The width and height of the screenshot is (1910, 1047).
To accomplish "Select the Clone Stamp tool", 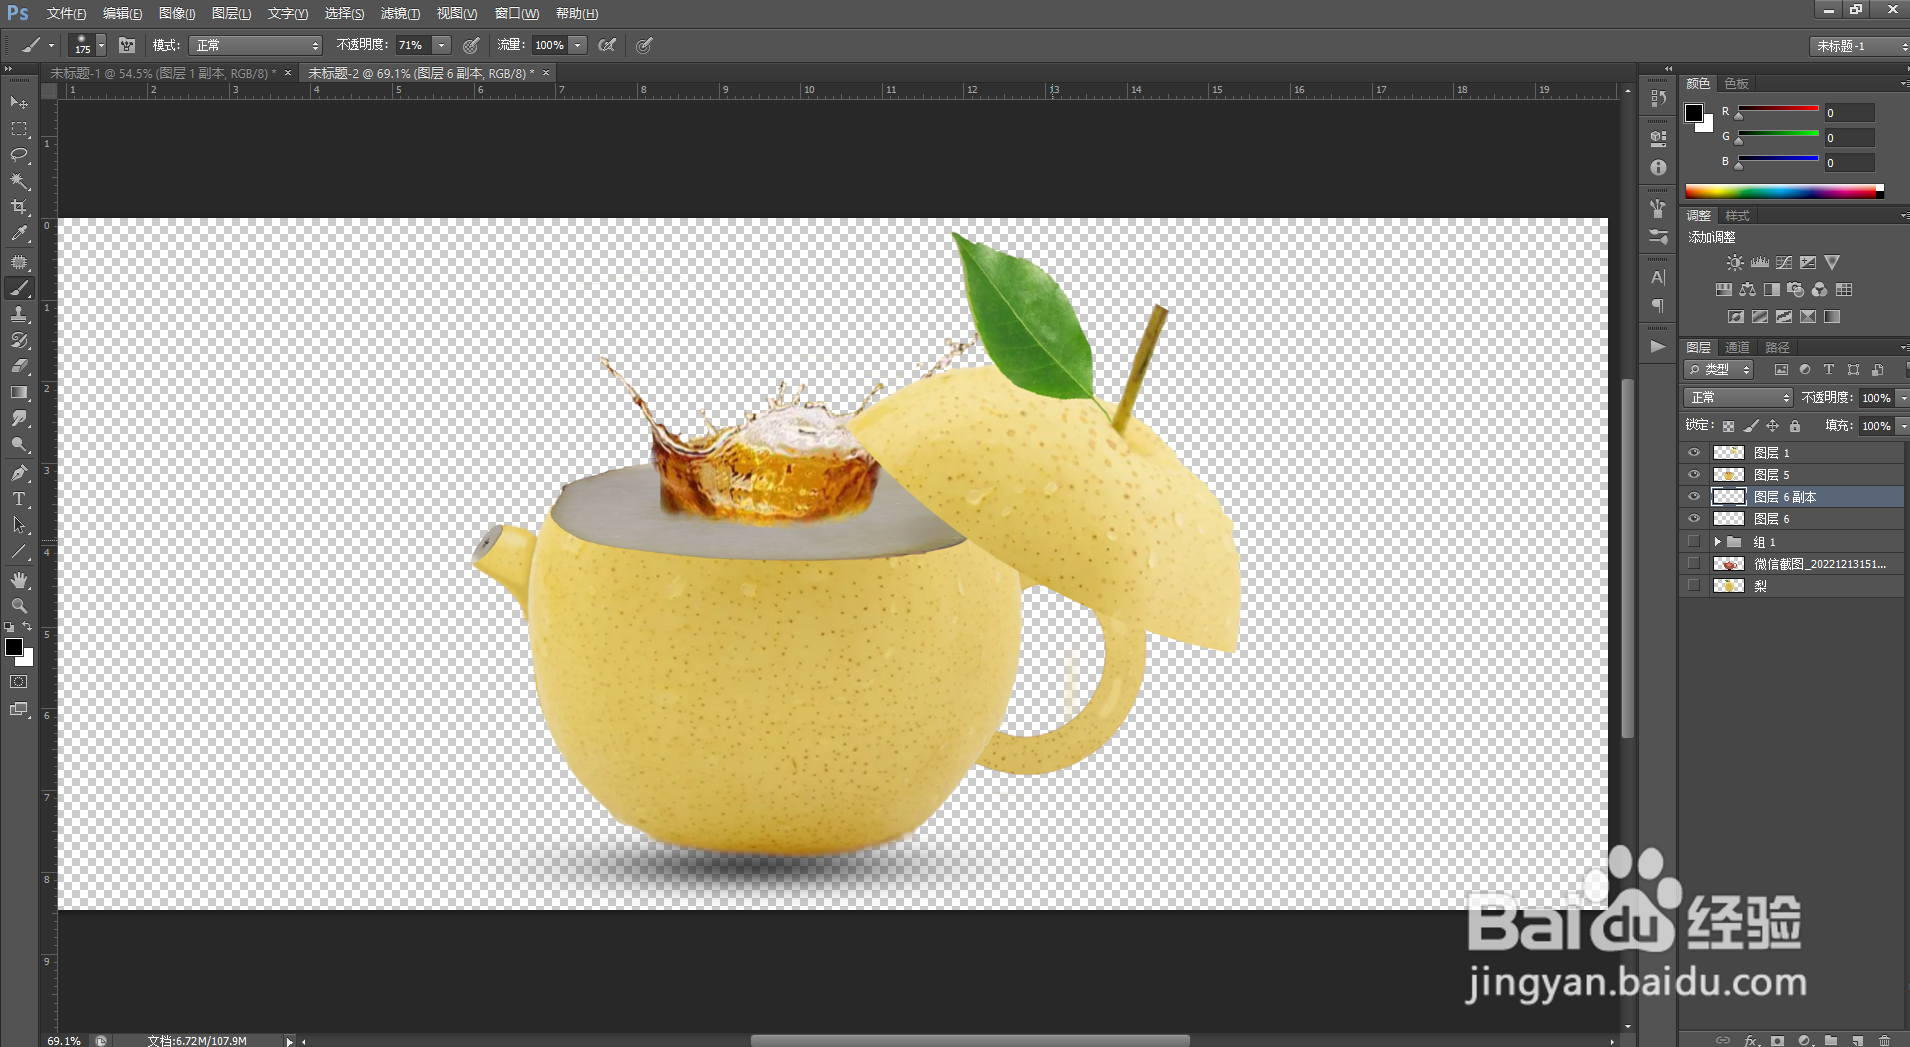I will [19, 314].
